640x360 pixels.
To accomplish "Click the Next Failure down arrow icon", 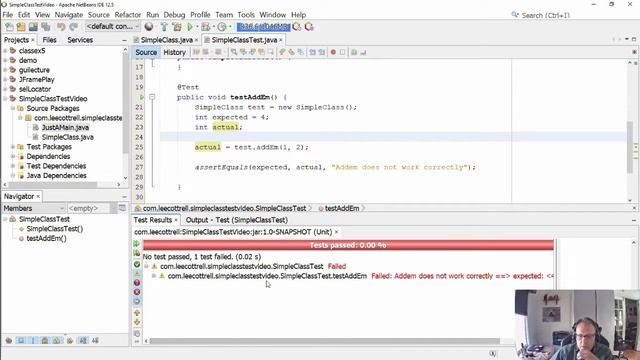I will click(x=137, y=322).
